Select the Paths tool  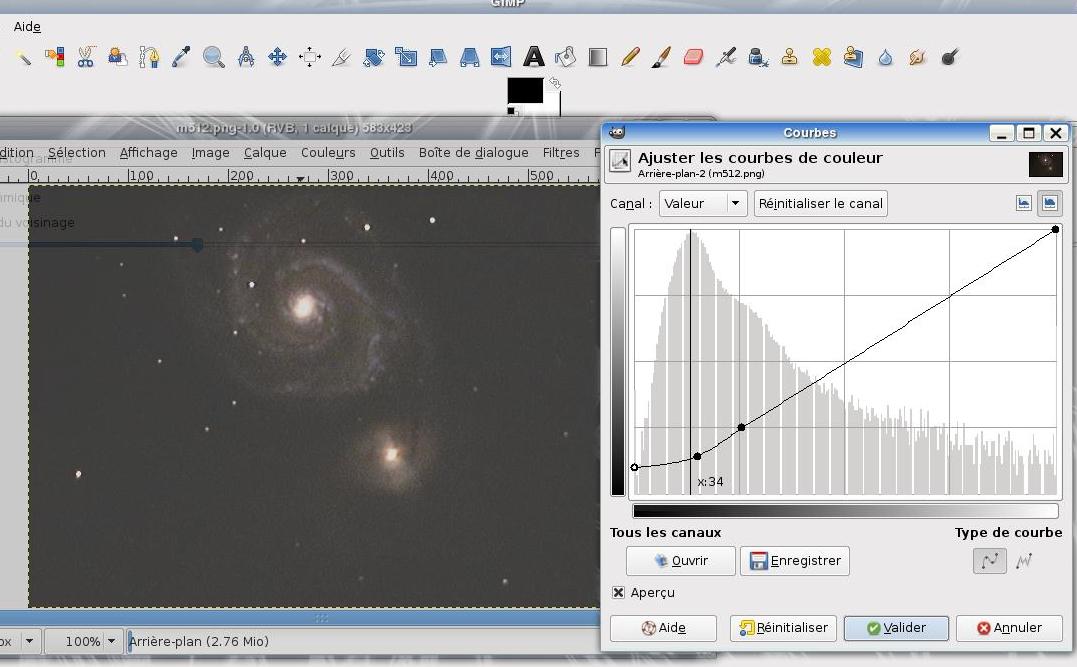(x=149, y=57)
